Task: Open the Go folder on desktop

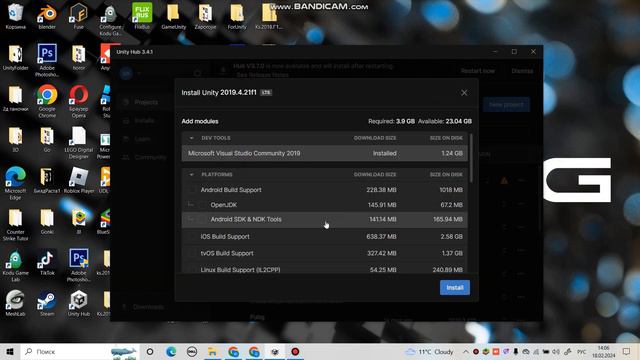Action: click(47, 140)
